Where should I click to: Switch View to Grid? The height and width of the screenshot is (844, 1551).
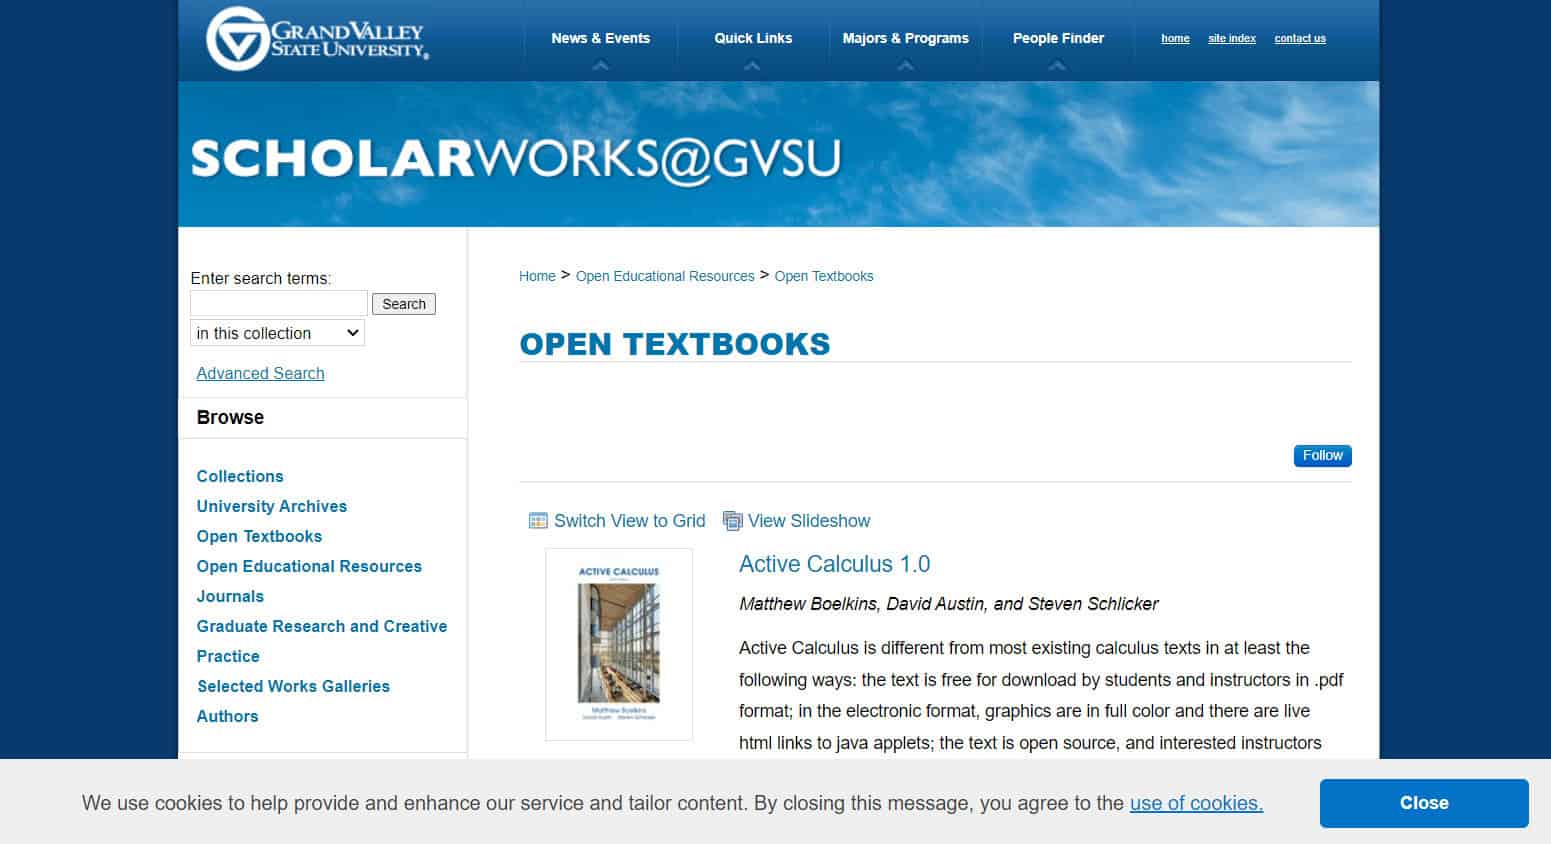click(630, 521)
